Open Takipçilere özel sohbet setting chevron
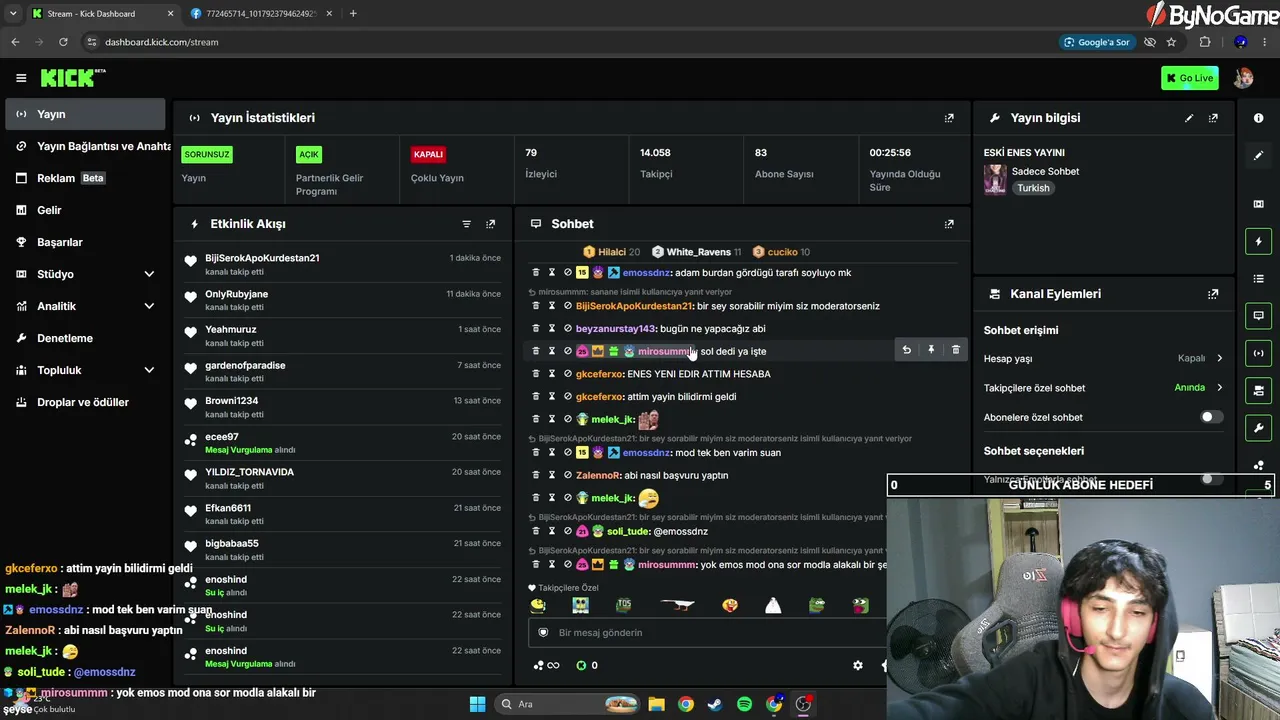Viewport: 1280px width, 720px height. [1219, 388]
